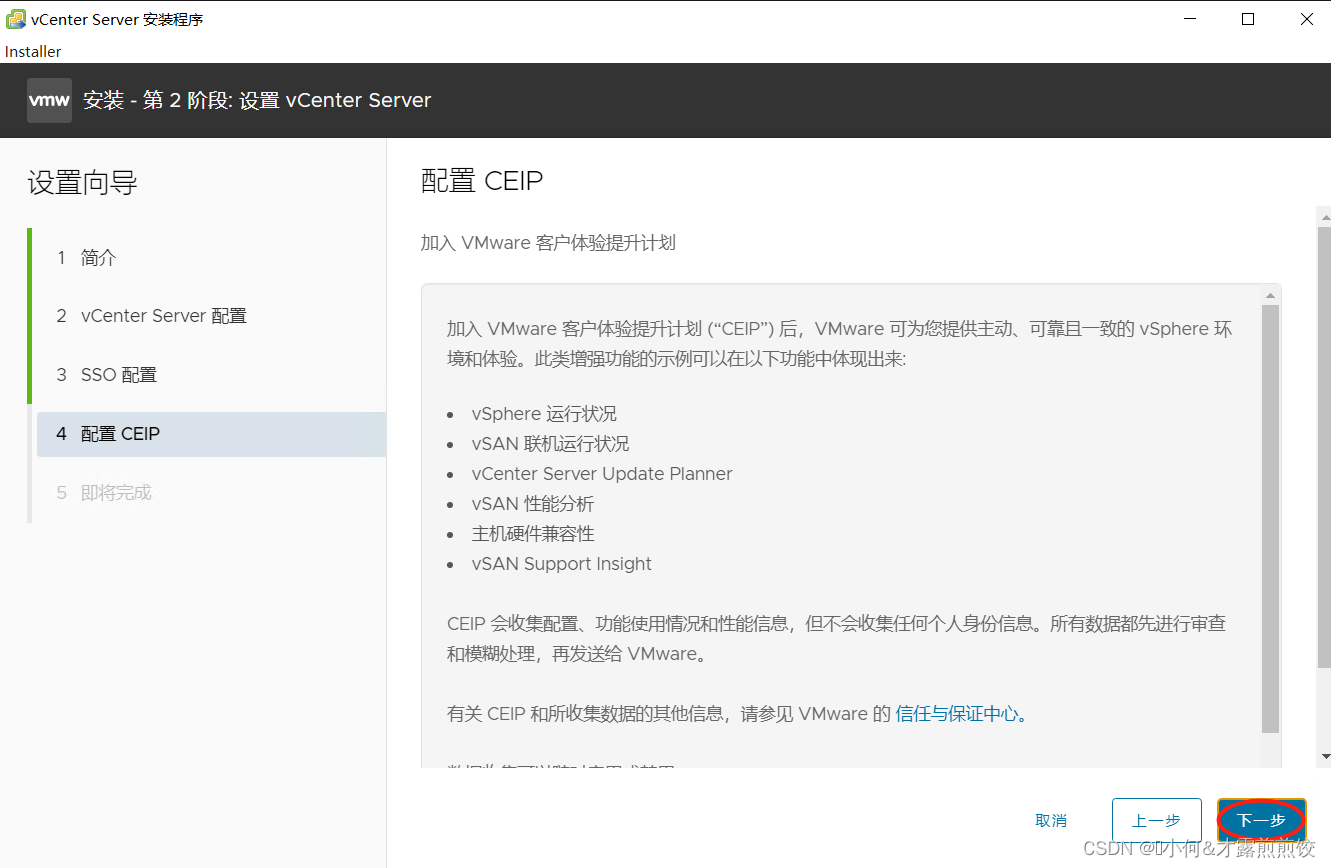
Task: Select step 2 vCenter Server 配置
Action: click(211, 316)
